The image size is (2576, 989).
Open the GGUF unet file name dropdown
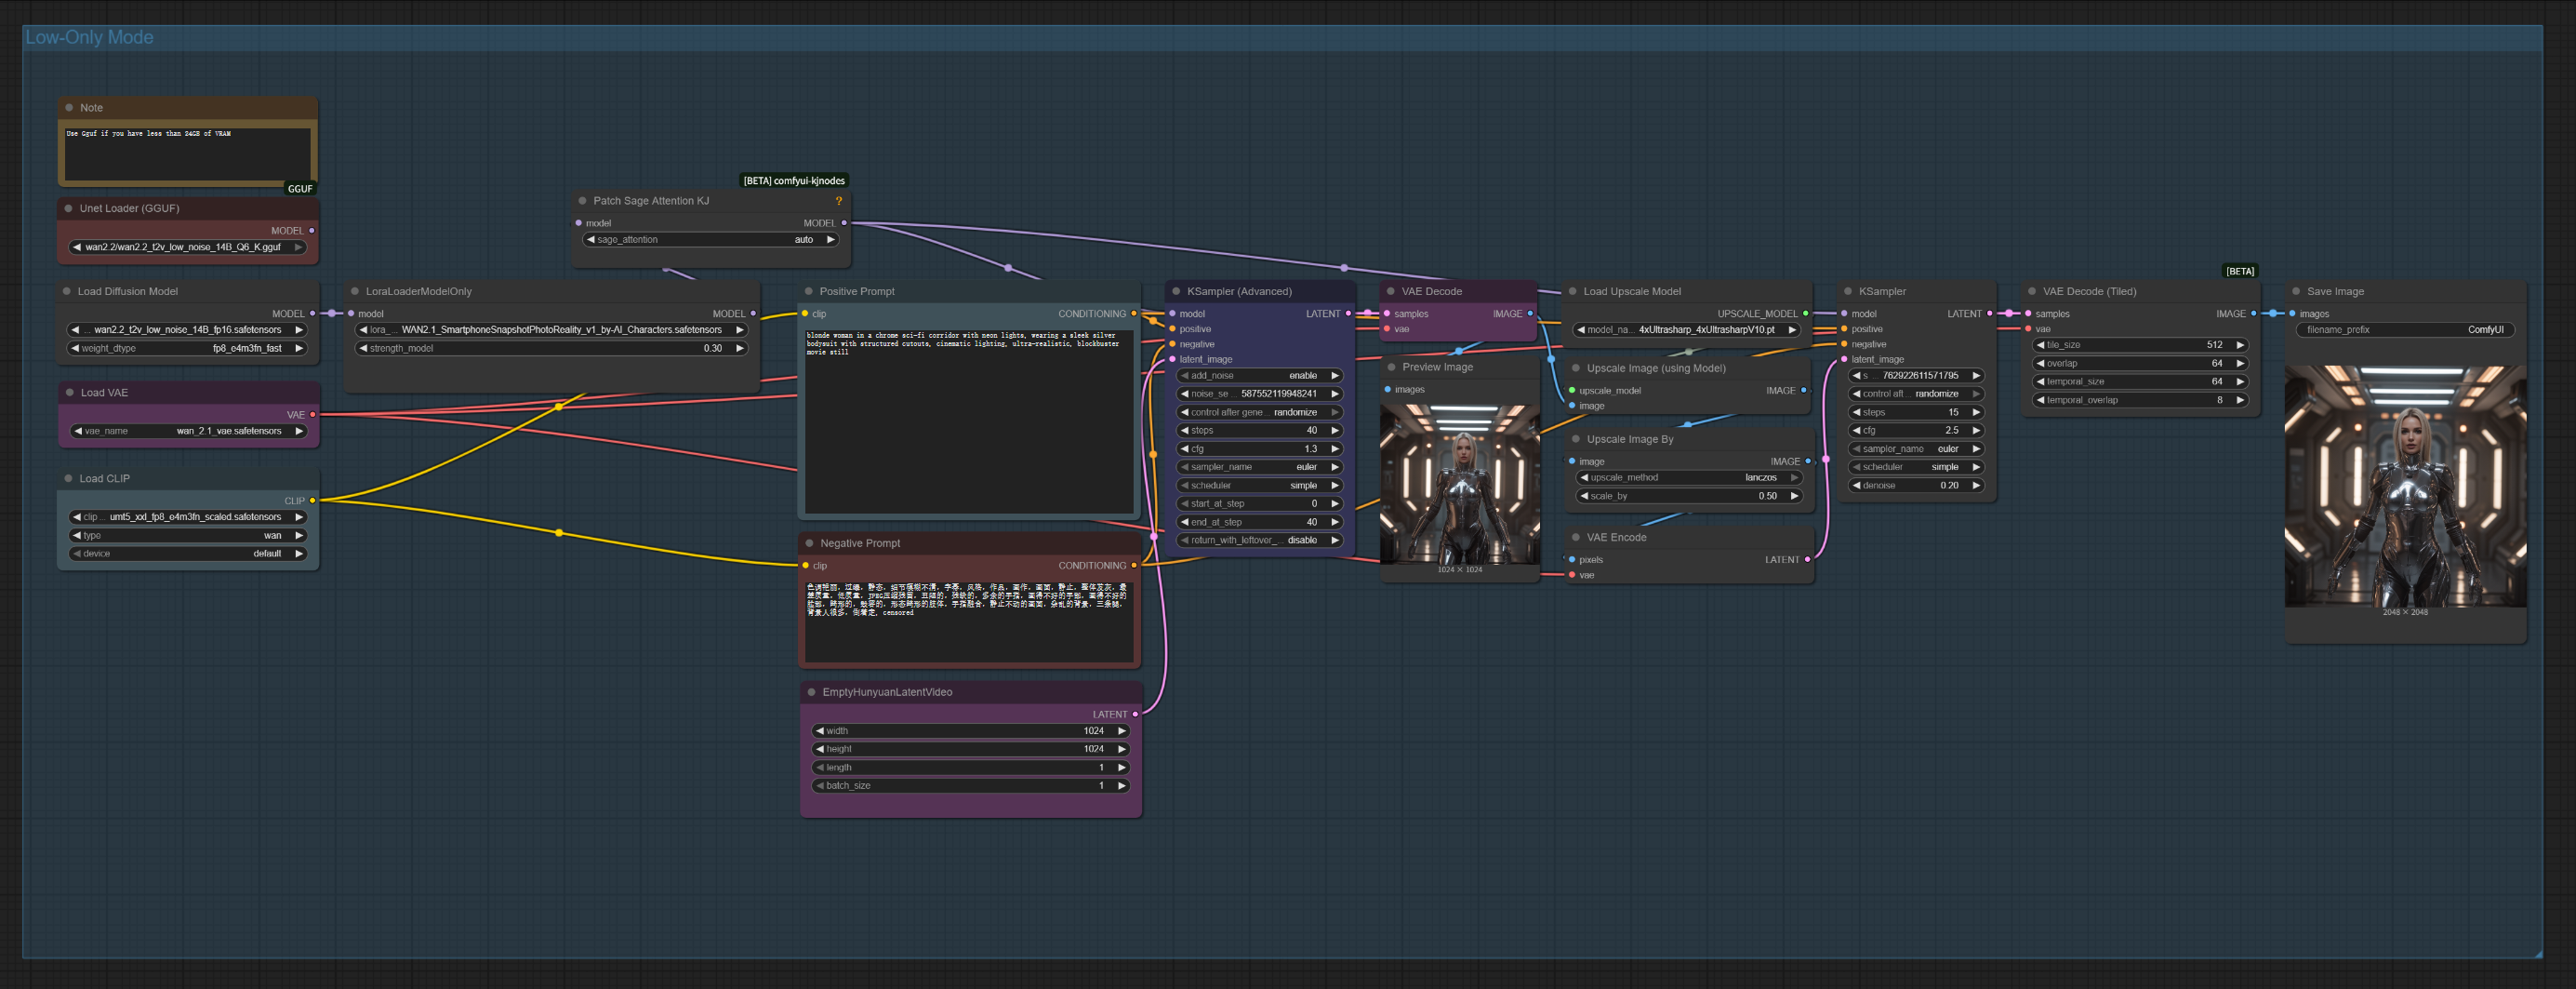187,247
